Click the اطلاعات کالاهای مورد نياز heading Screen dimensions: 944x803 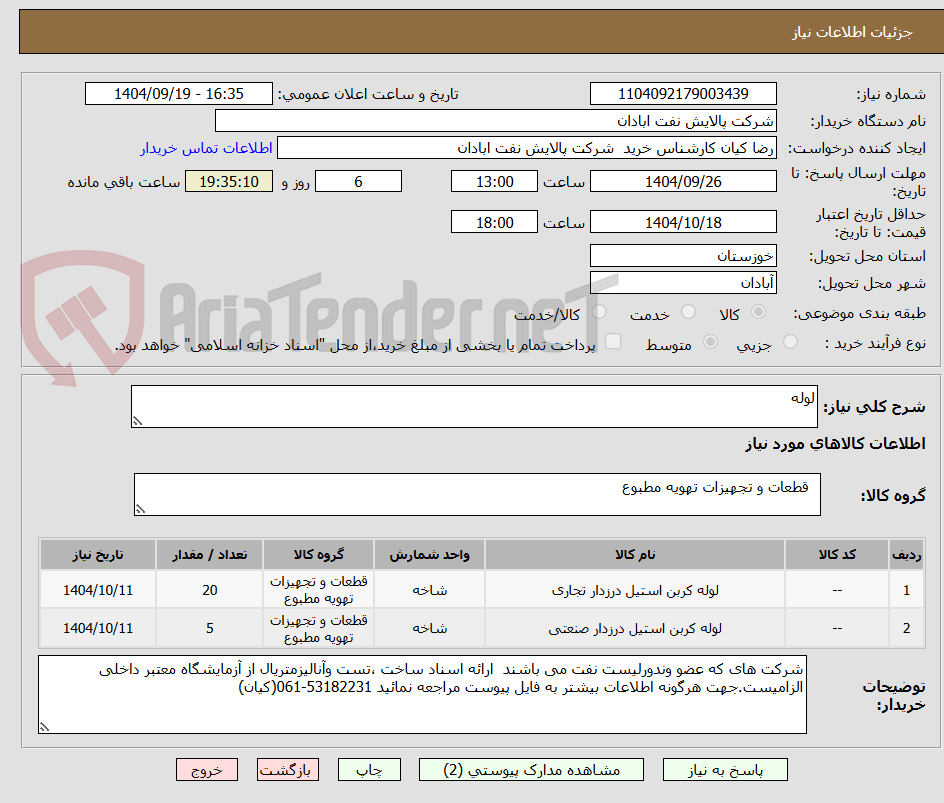[835, 444]
